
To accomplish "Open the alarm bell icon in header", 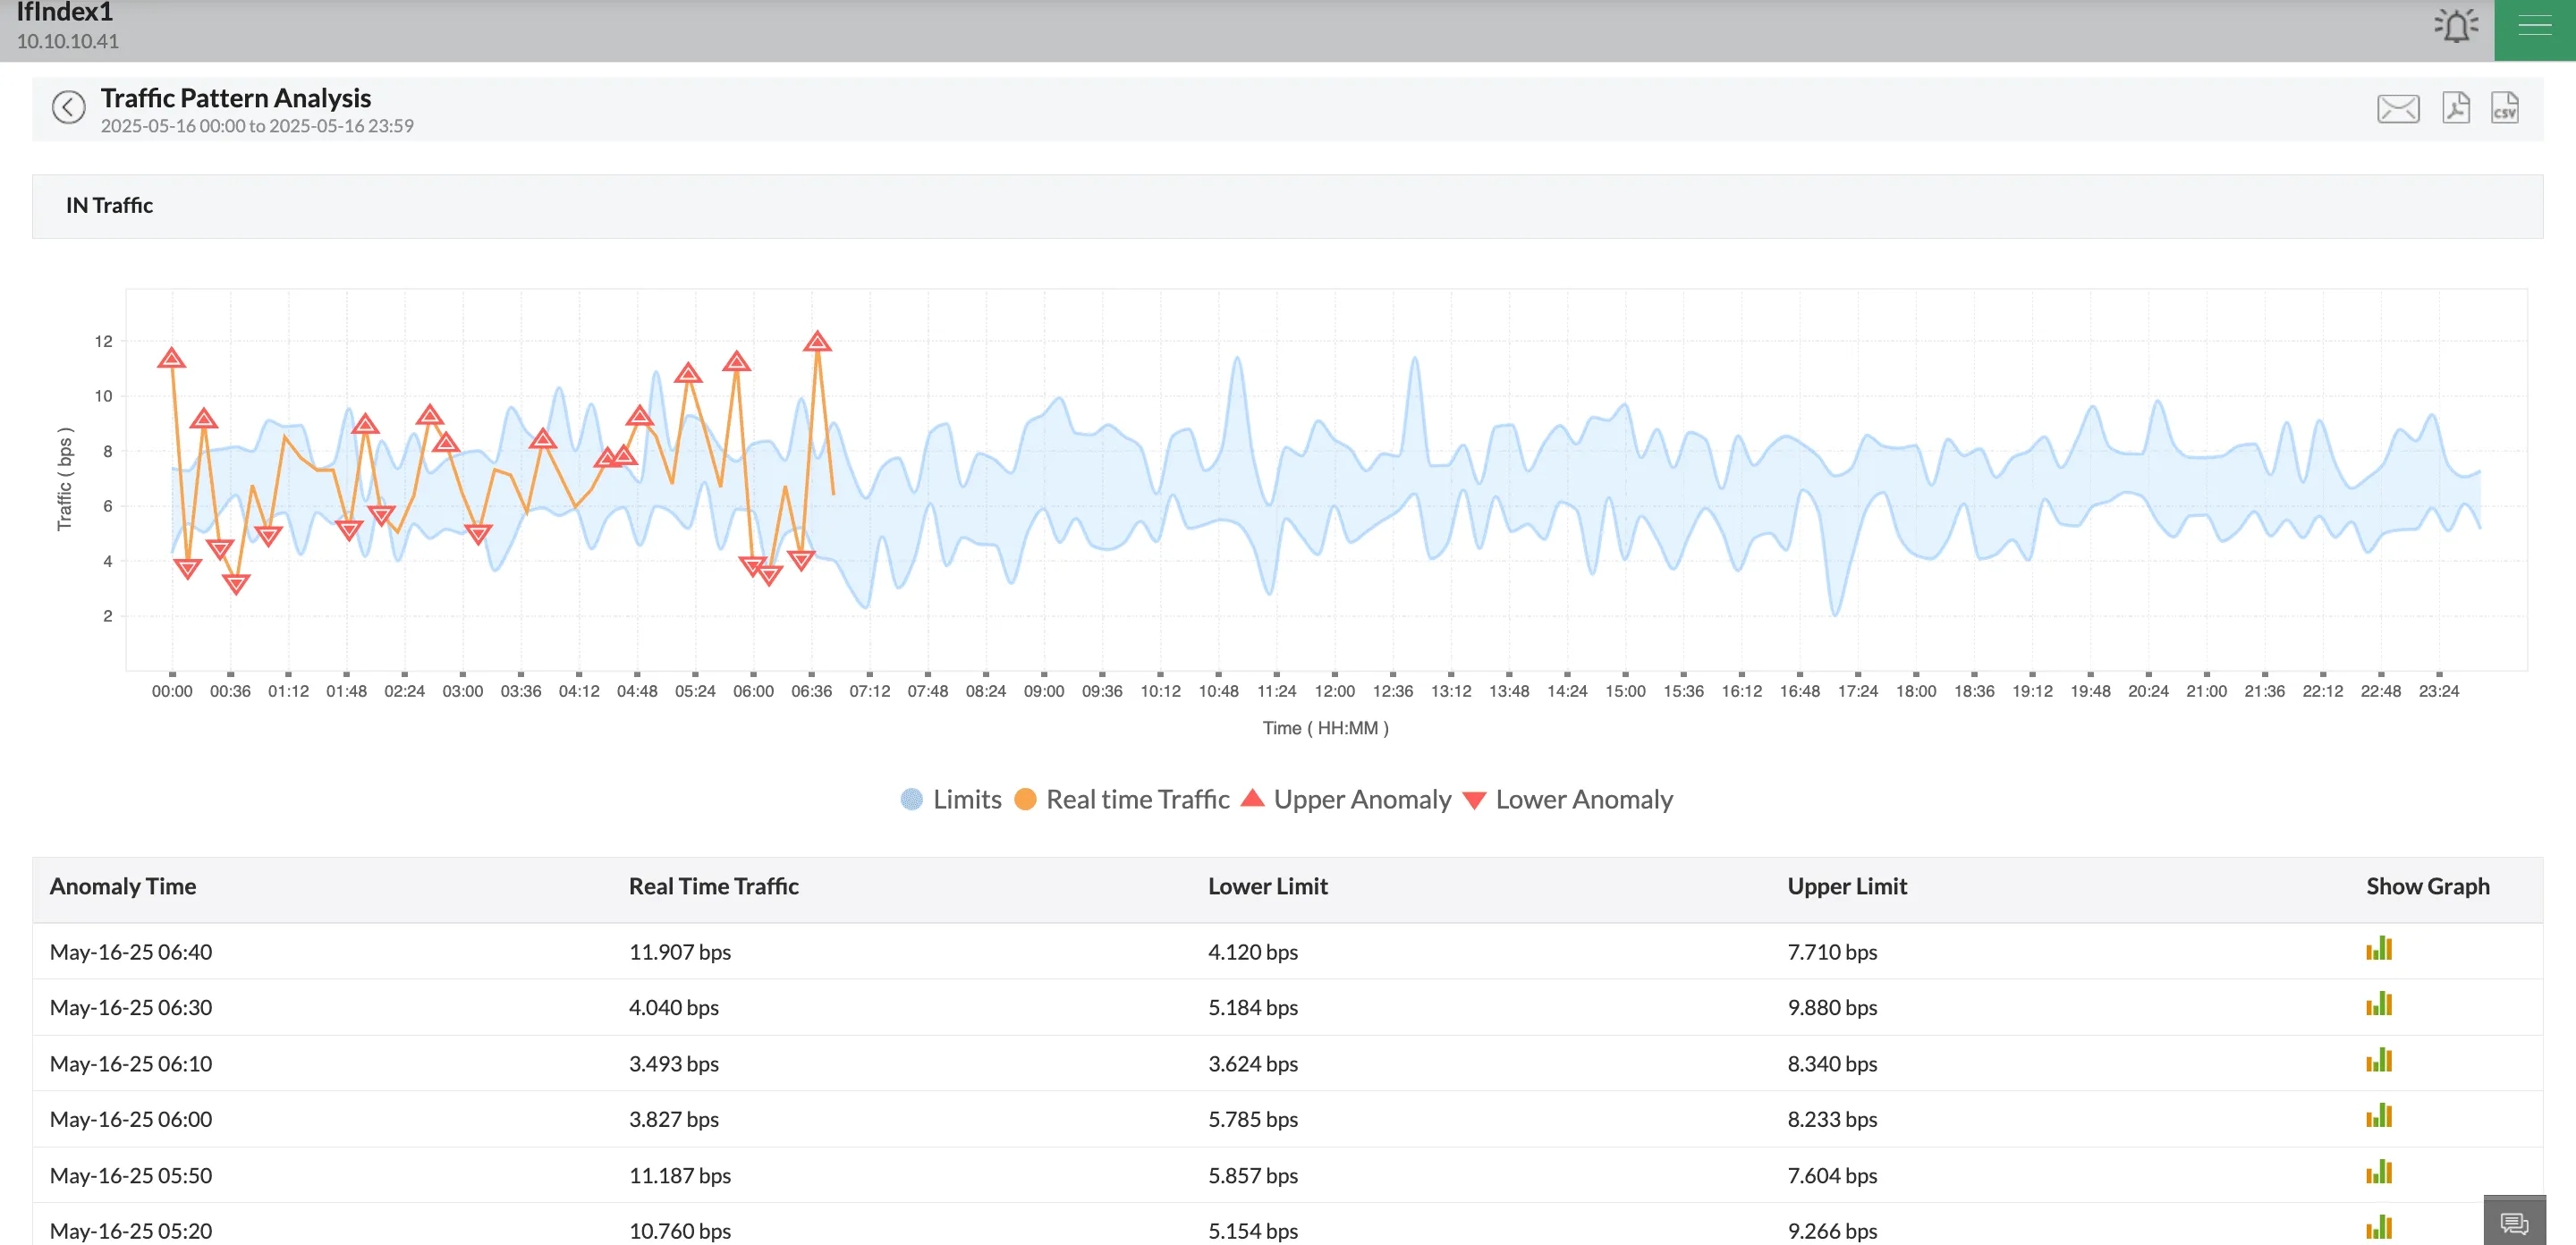I will point(2455,25).
